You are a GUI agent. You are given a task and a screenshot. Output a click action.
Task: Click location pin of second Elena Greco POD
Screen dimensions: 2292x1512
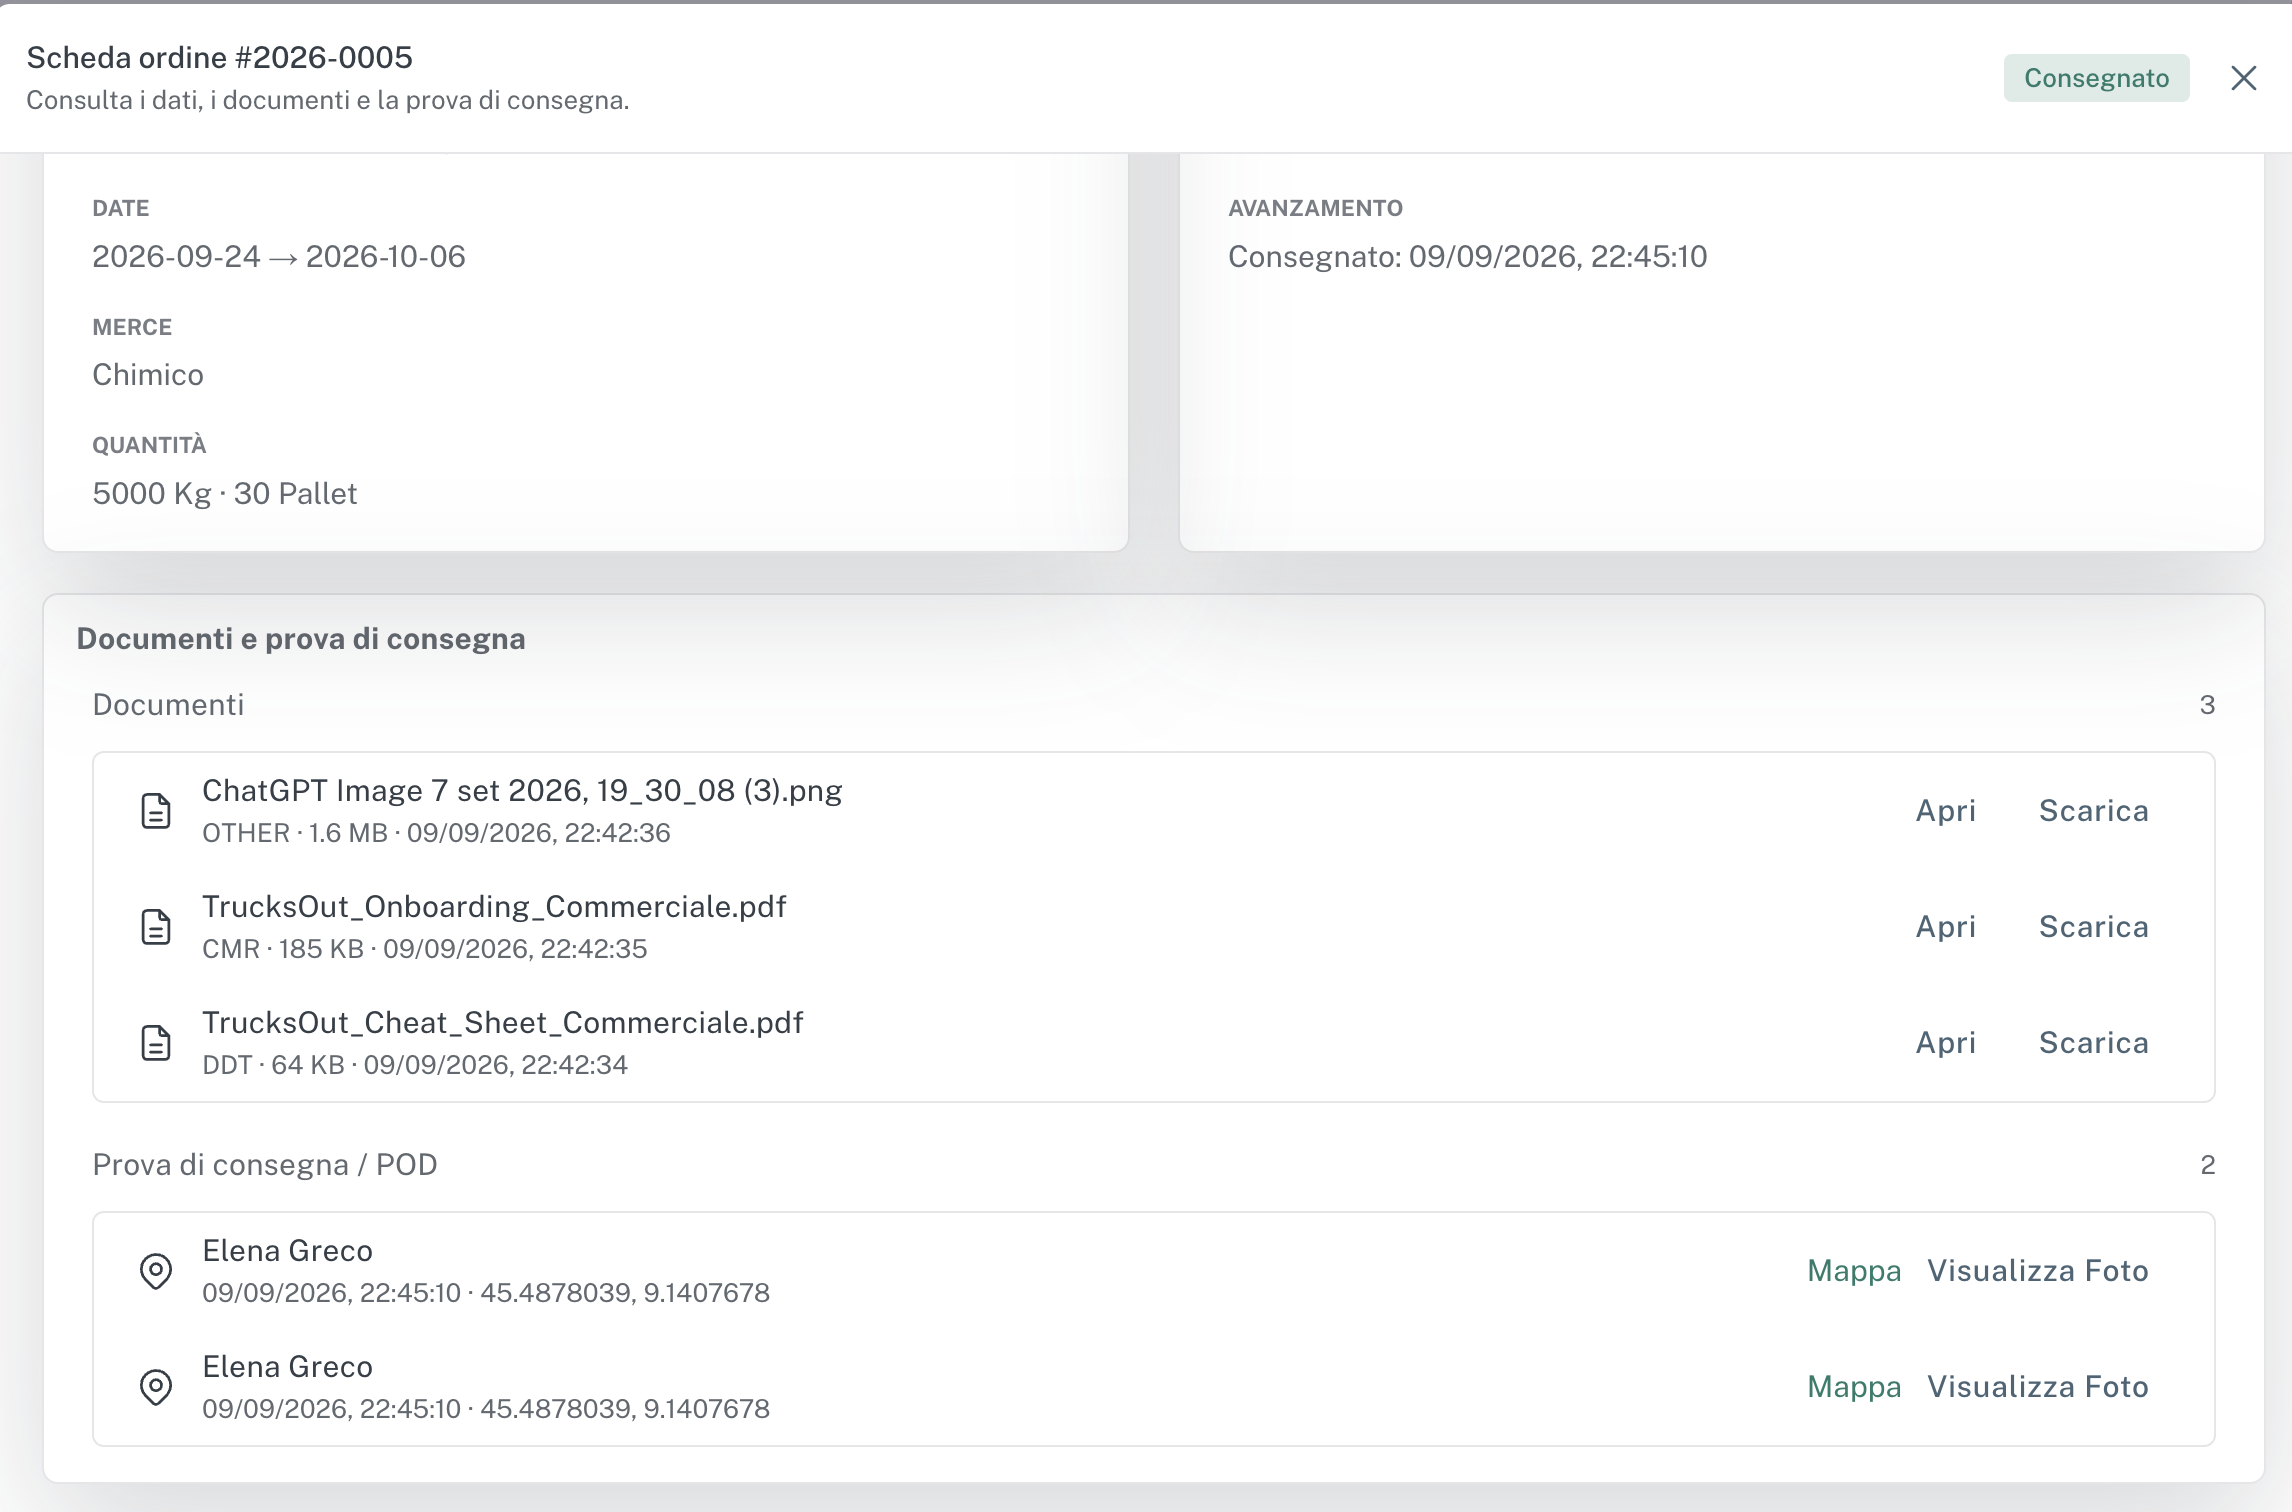(156, 1387)
